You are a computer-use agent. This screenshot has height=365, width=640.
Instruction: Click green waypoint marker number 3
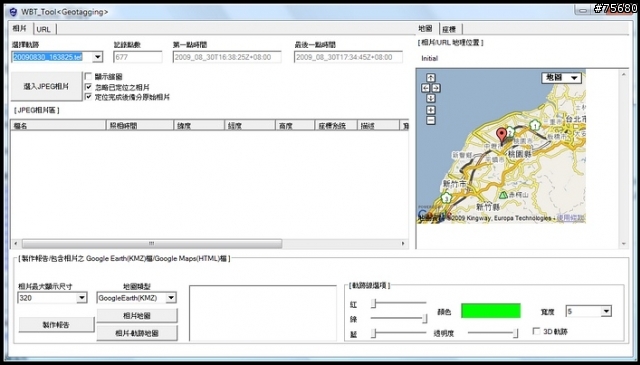(447, 198)
